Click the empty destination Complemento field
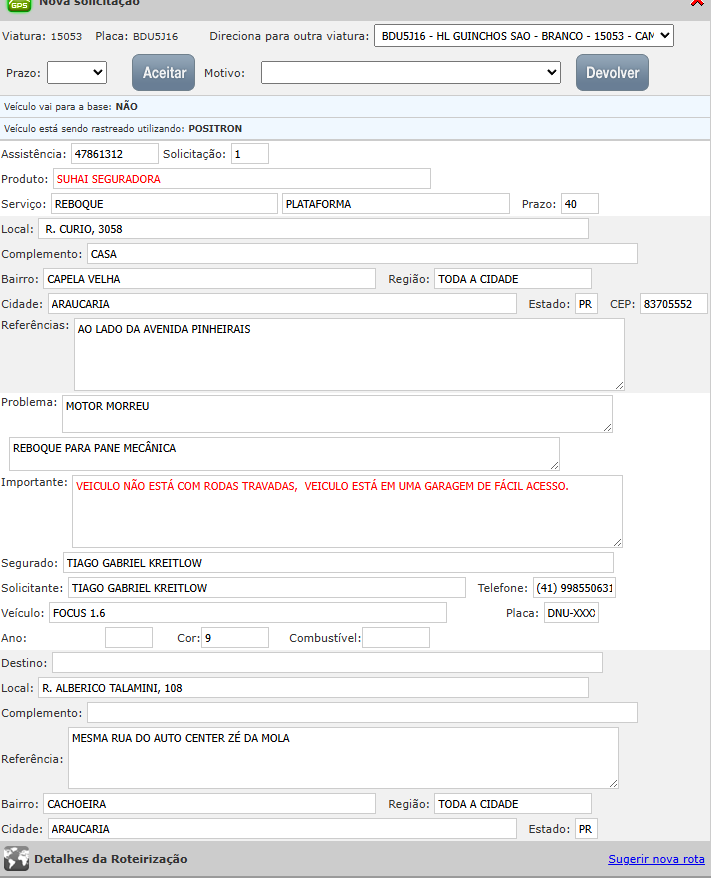 (x=362, y=713)
